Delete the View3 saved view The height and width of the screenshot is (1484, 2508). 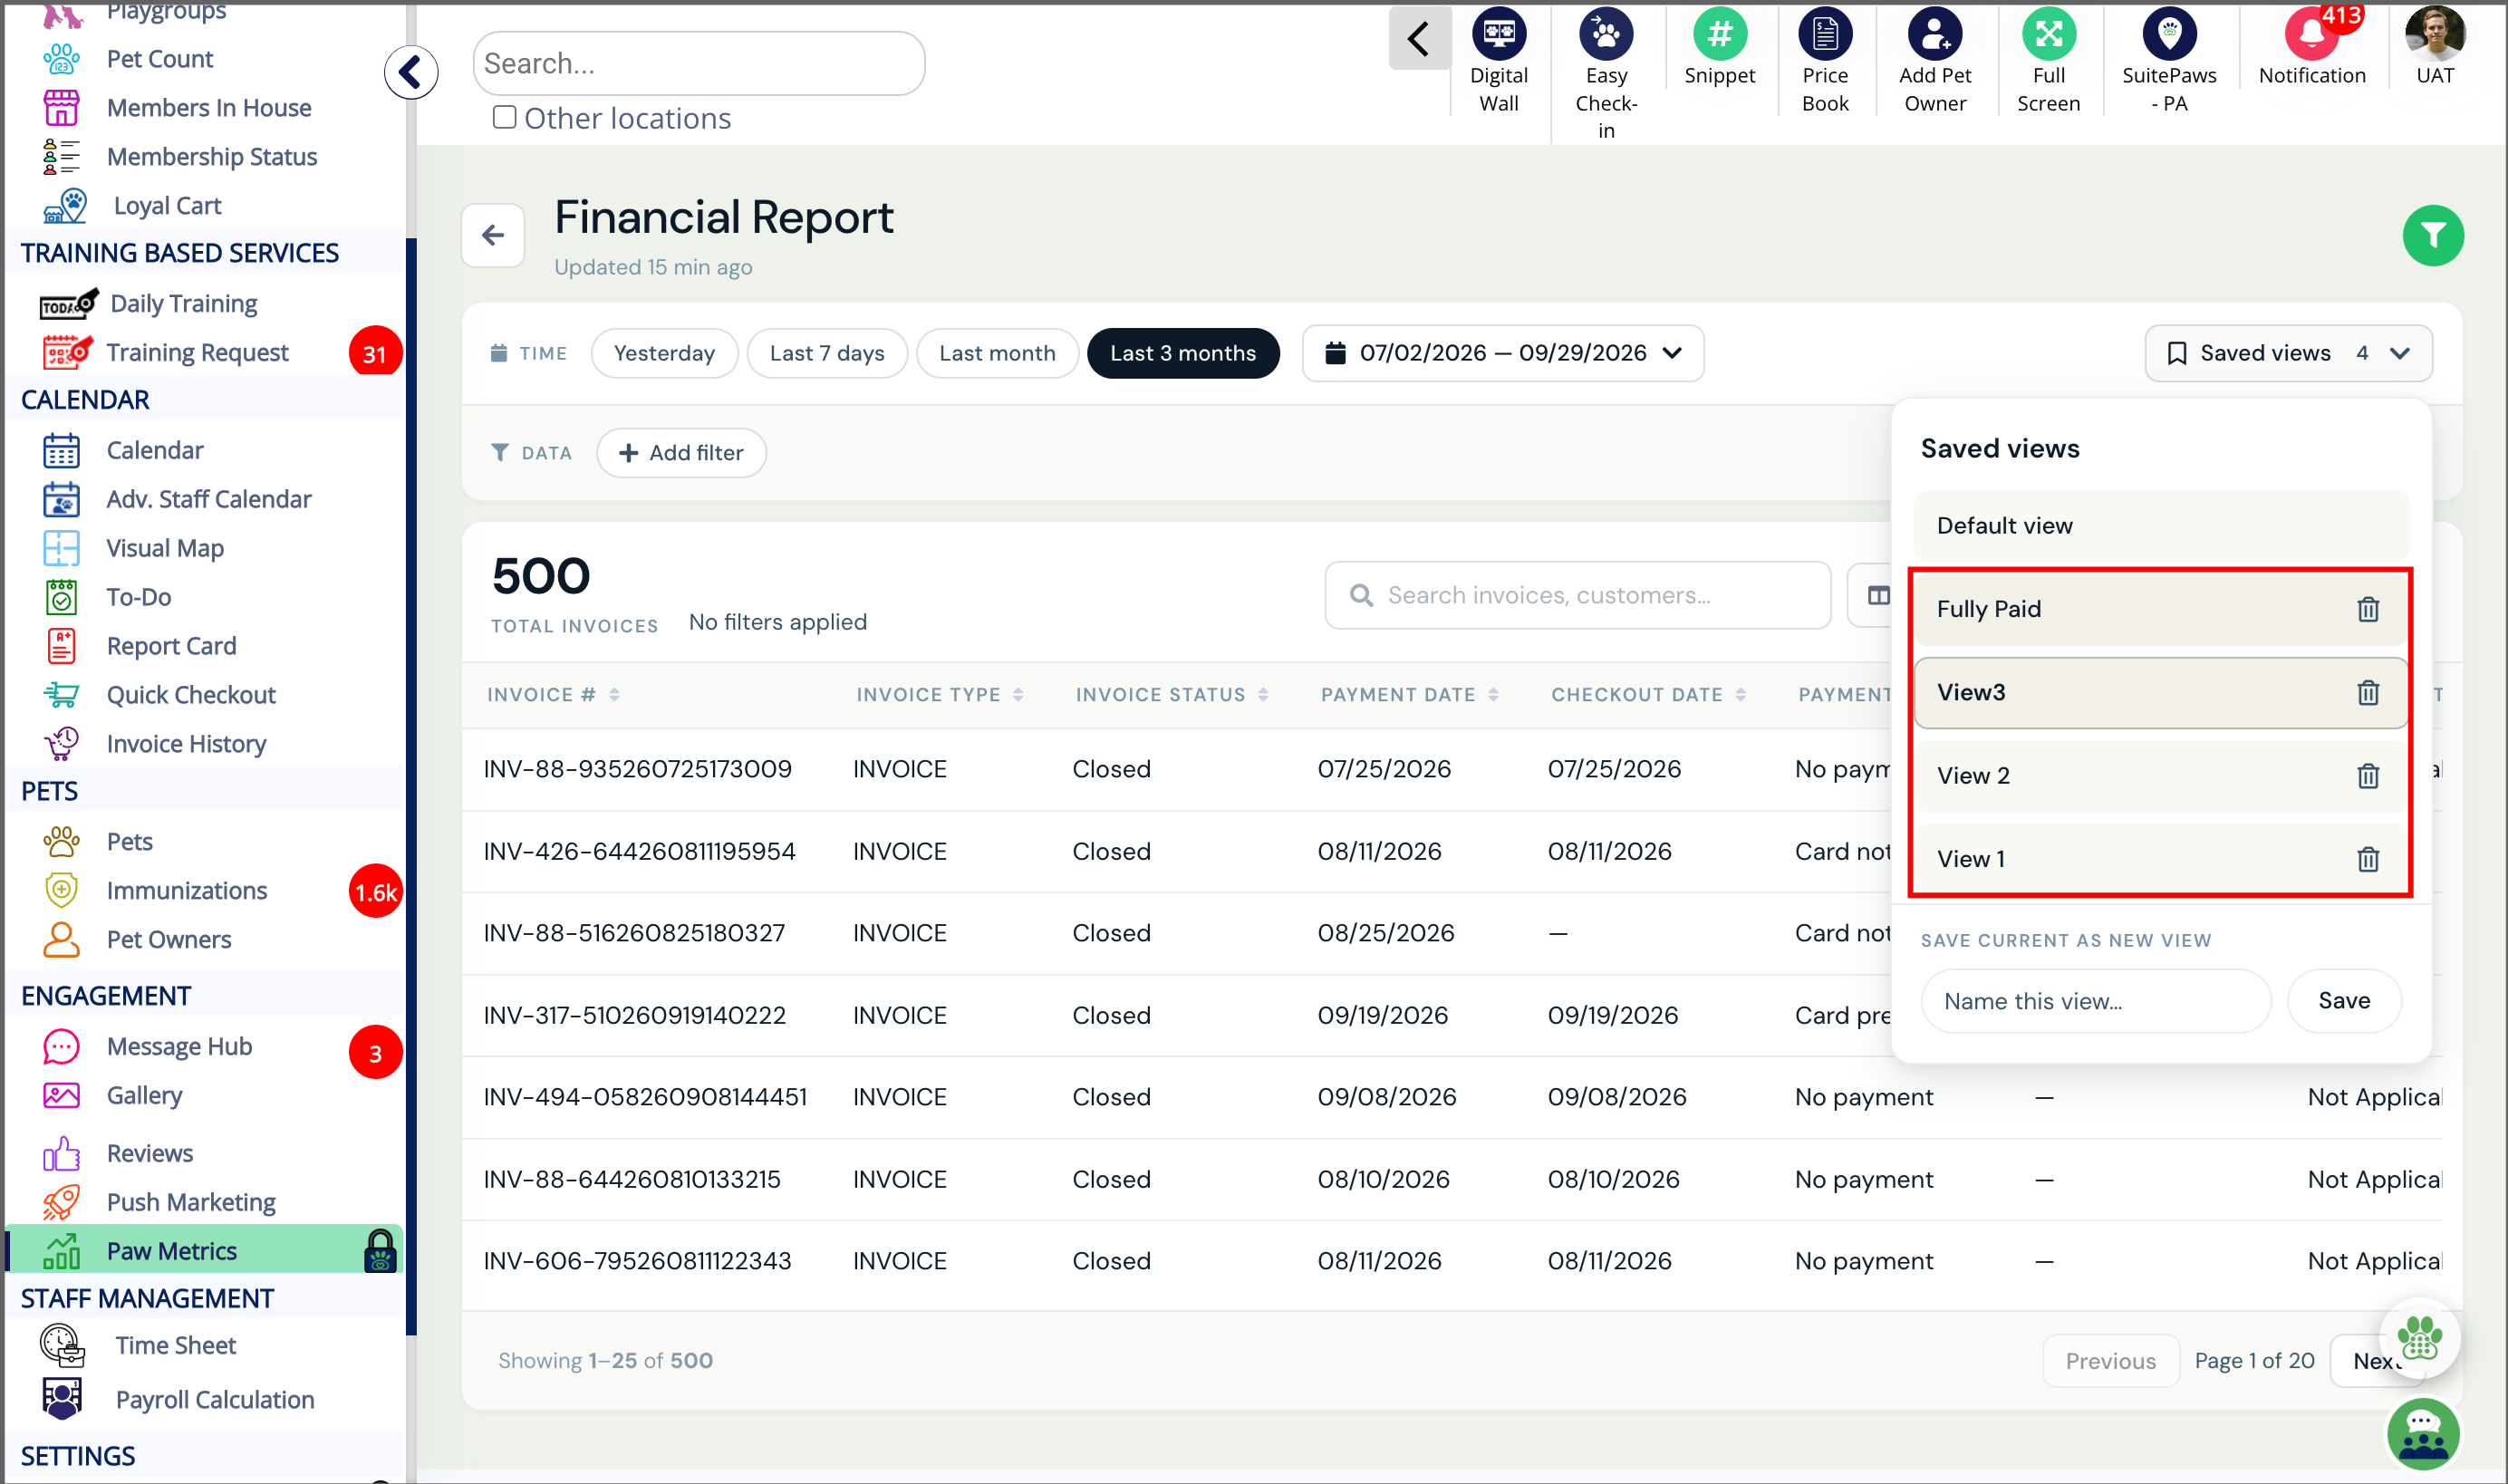click(2367, 692)
